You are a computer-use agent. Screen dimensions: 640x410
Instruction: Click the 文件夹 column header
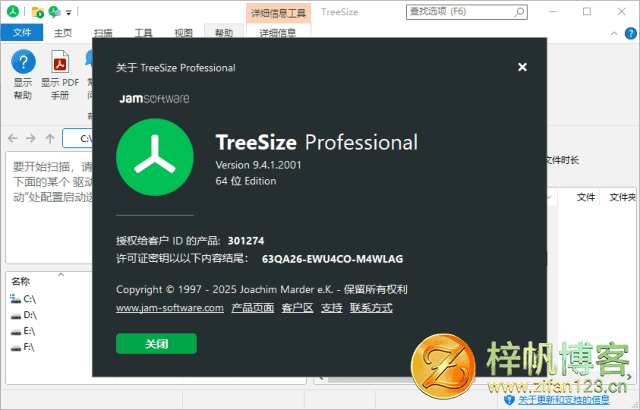point(623,197)
